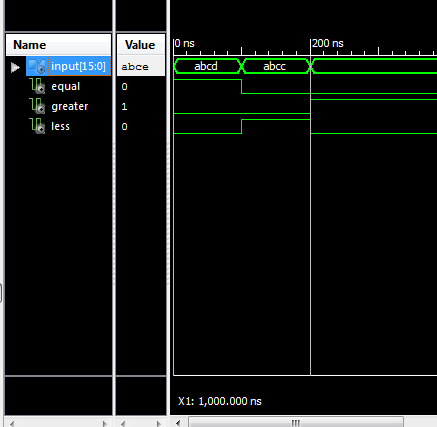Select the greater signal icon

point(37,106)
